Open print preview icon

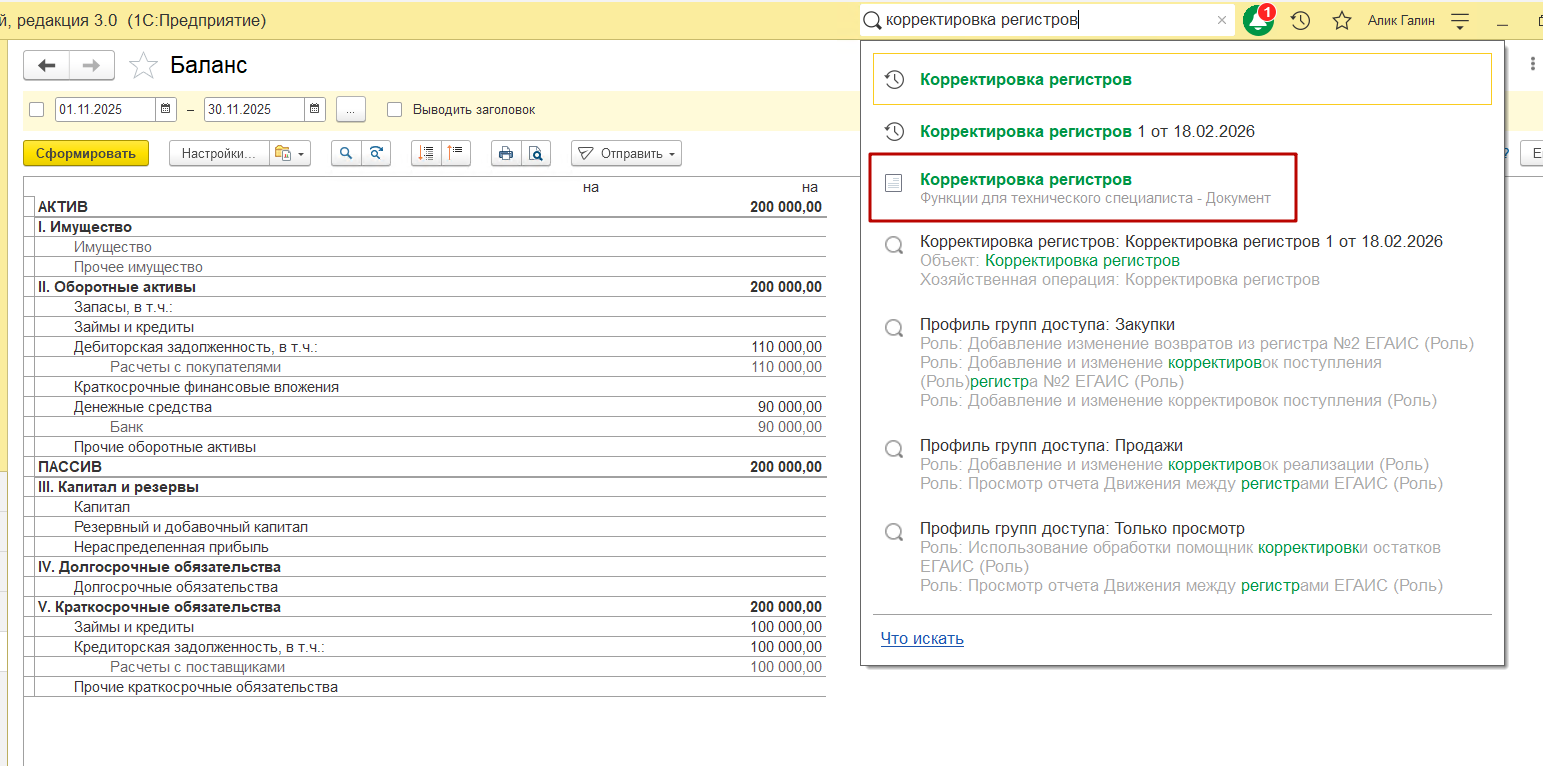(536, 153)
